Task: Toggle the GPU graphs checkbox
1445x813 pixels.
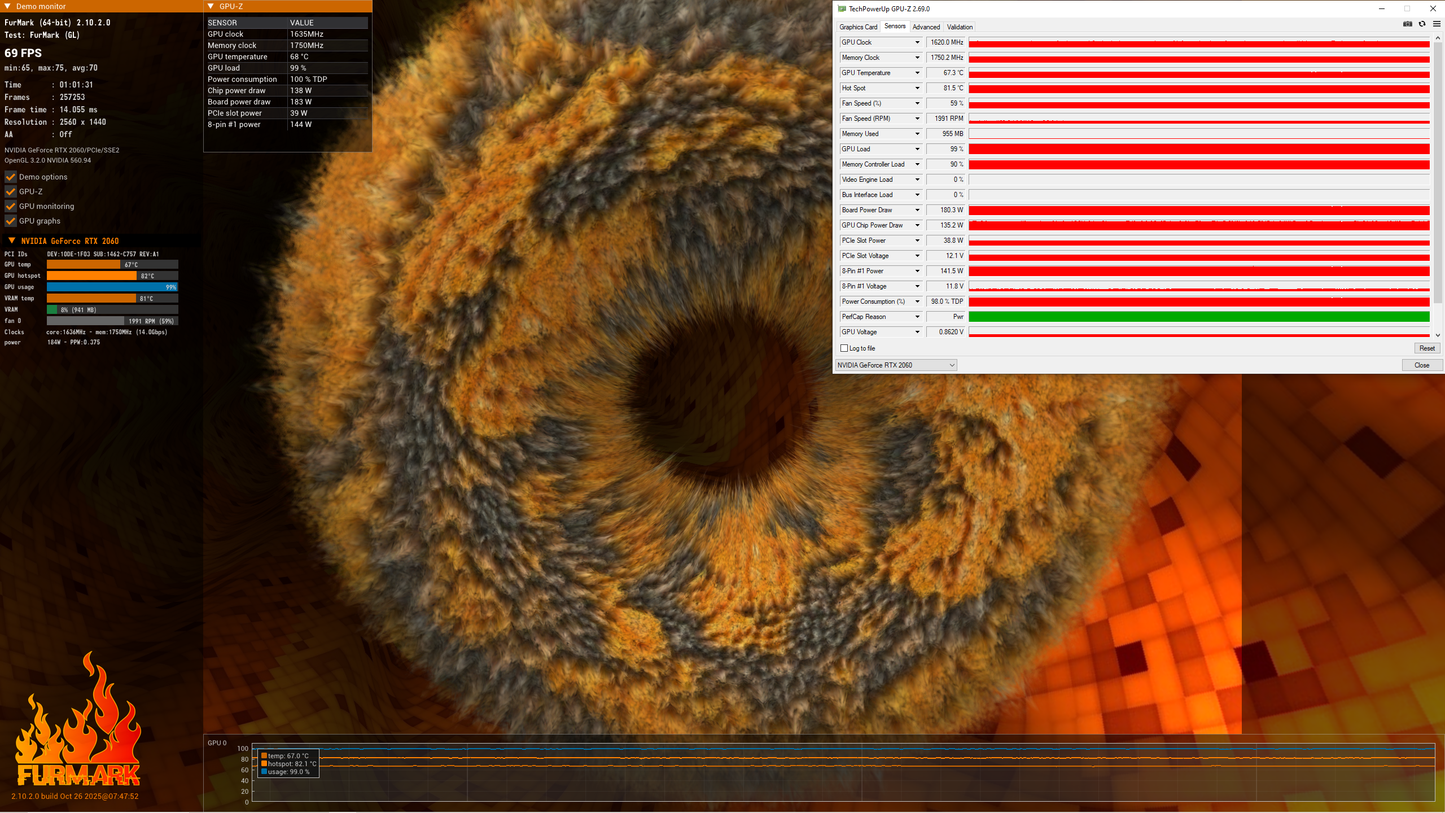Action: [11, 221]
